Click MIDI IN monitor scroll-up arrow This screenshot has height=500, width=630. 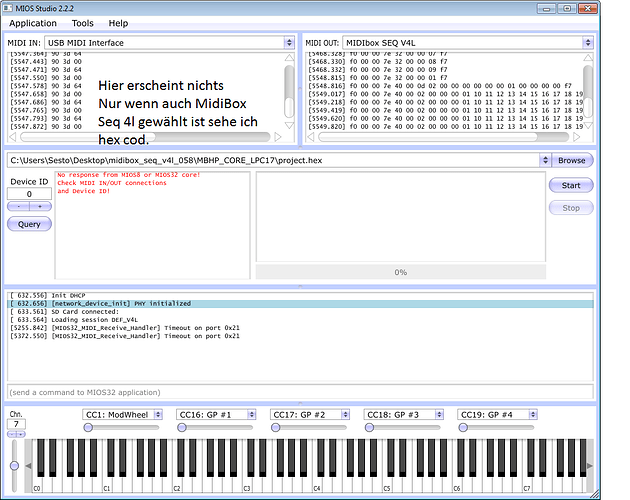[x=289, y=58]
